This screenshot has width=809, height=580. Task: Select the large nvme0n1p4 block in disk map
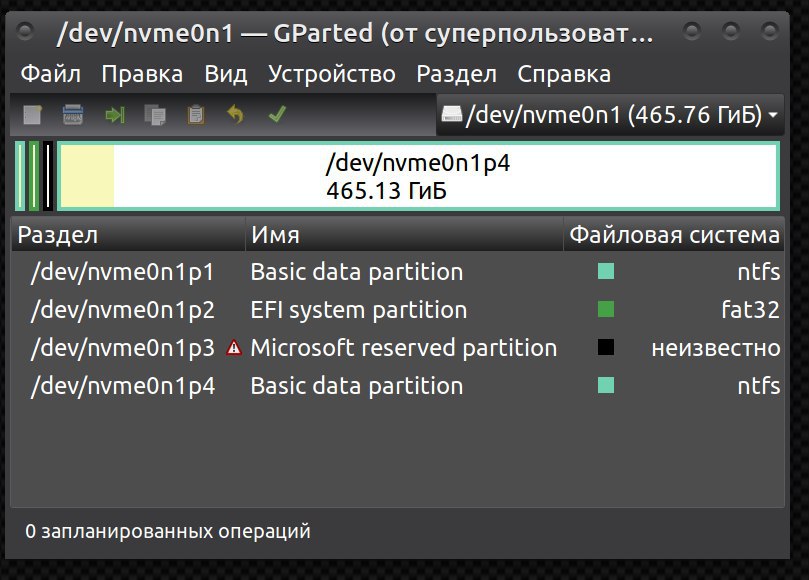(x=418, y=176)
